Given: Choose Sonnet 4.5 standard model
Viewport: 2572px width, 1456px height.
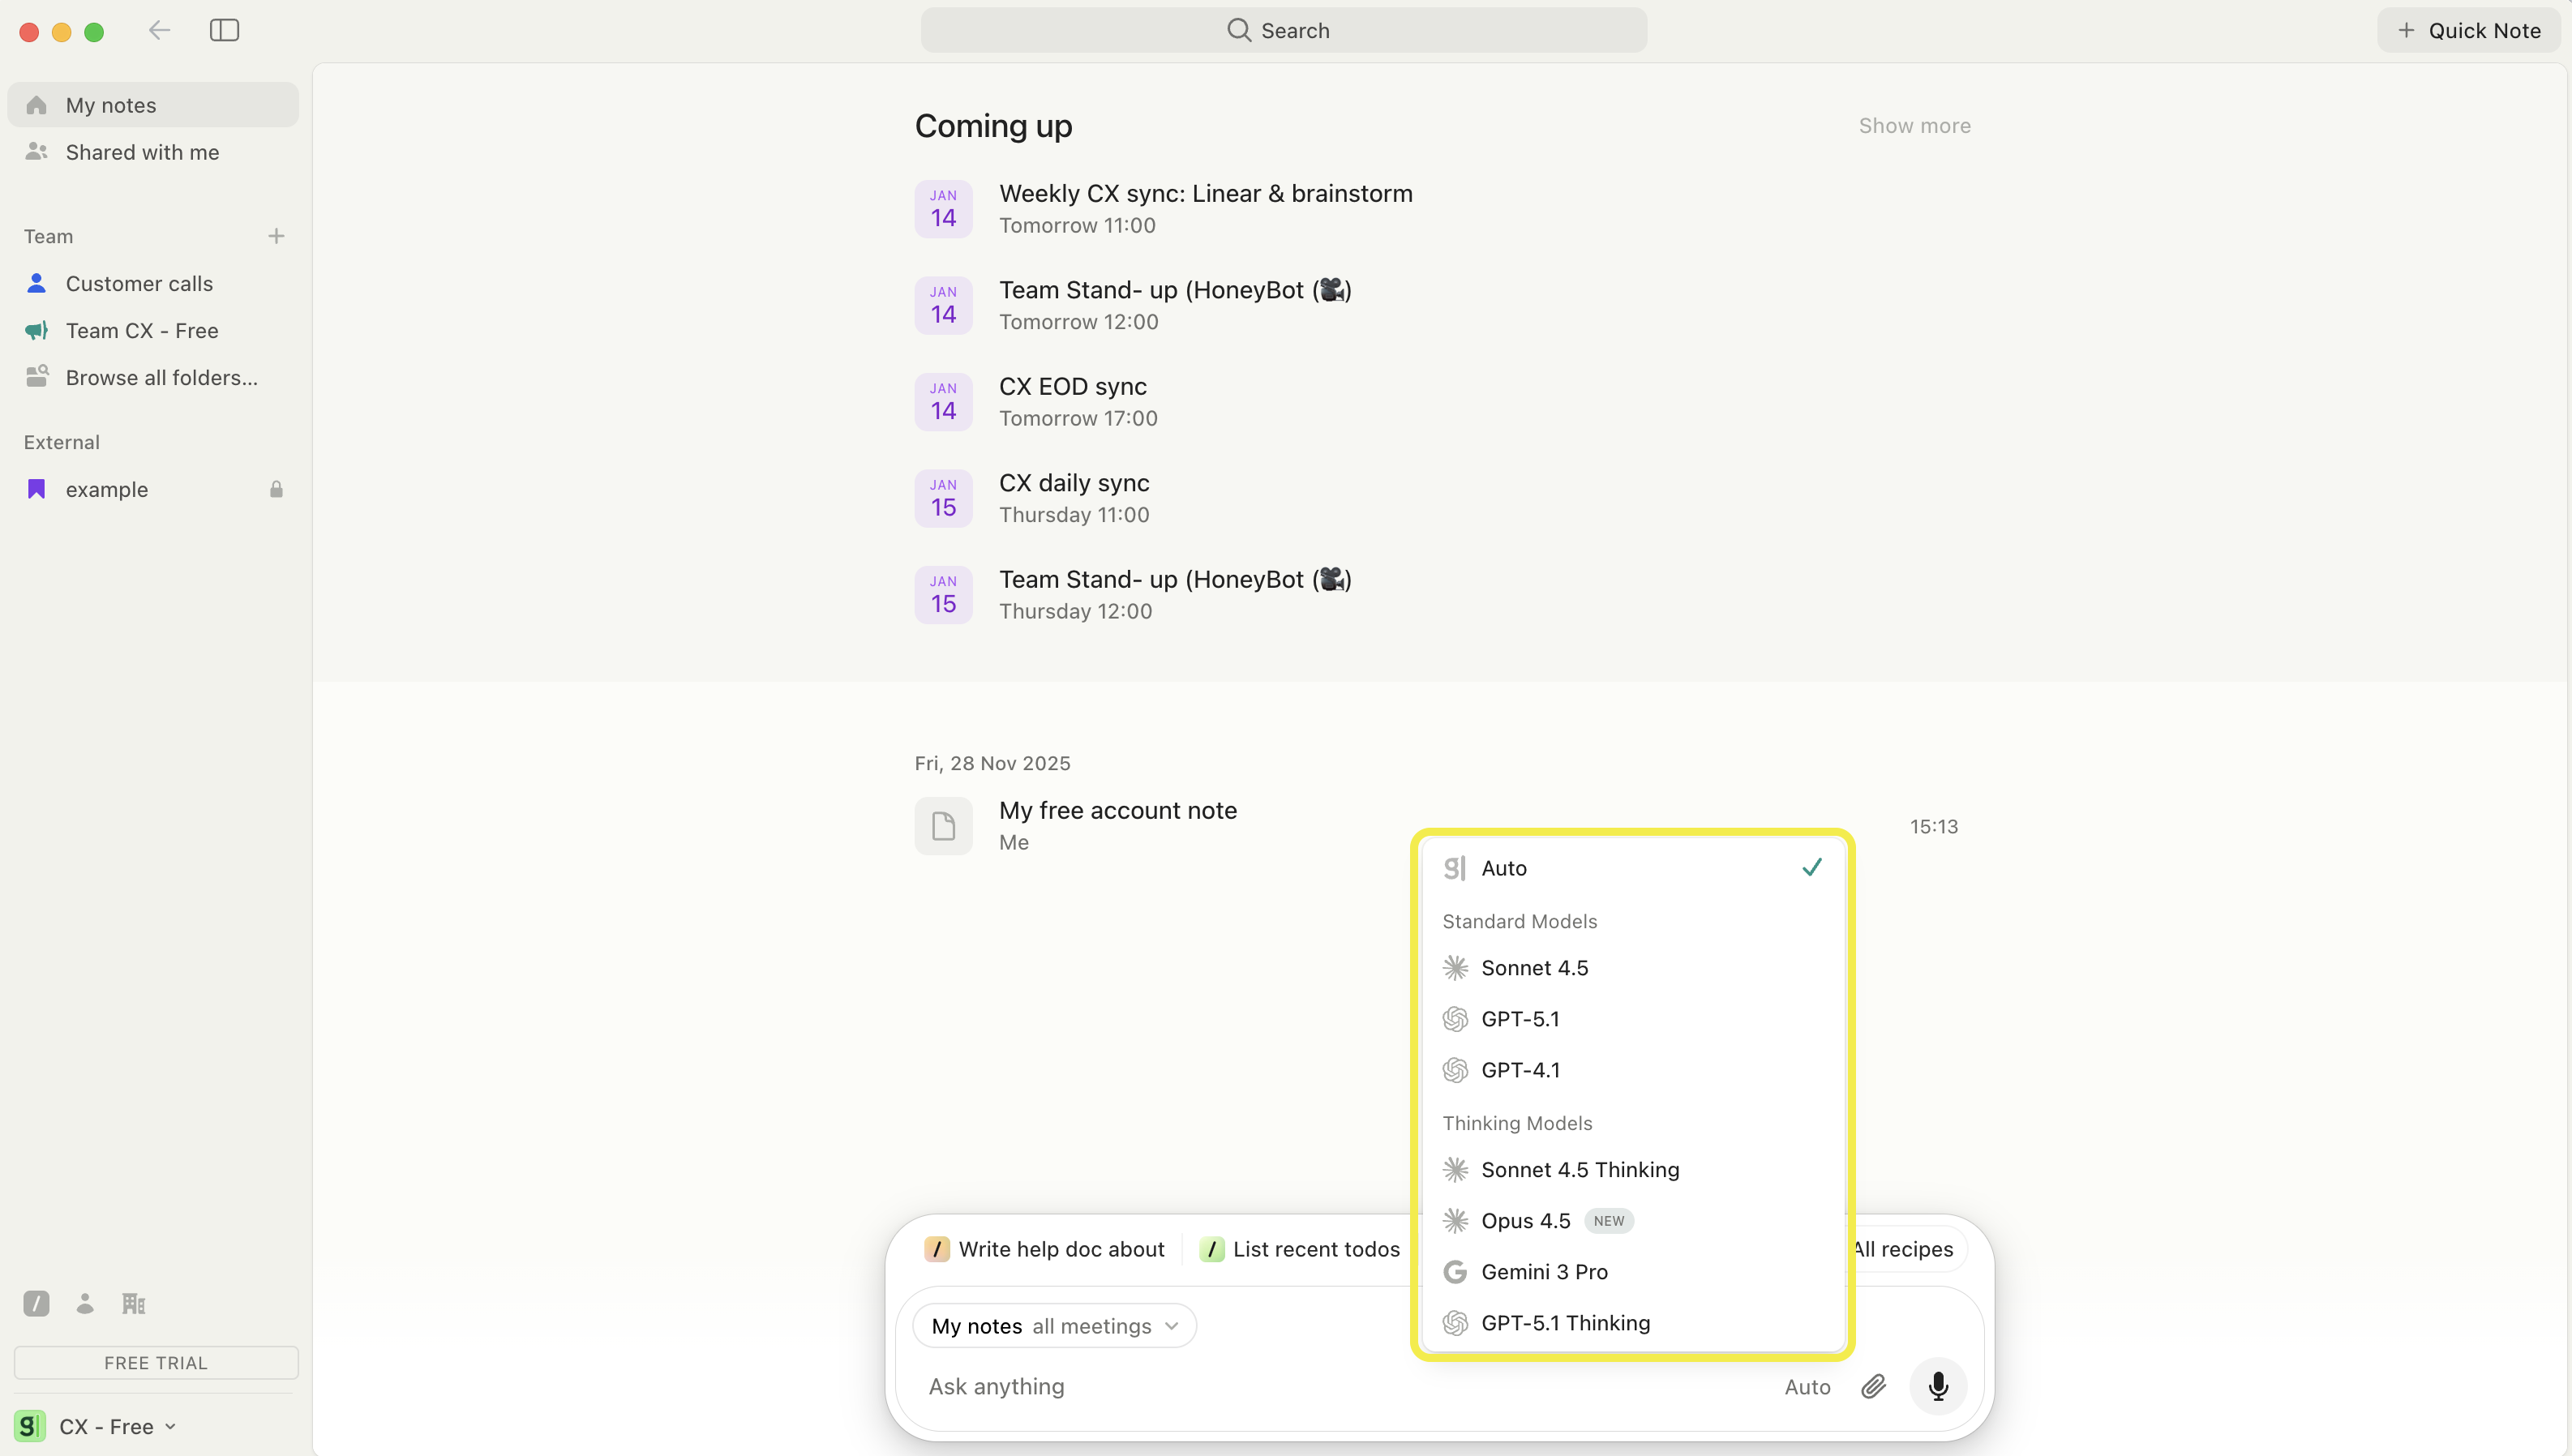Looking at the screenshot, I should coord(1534,968).
